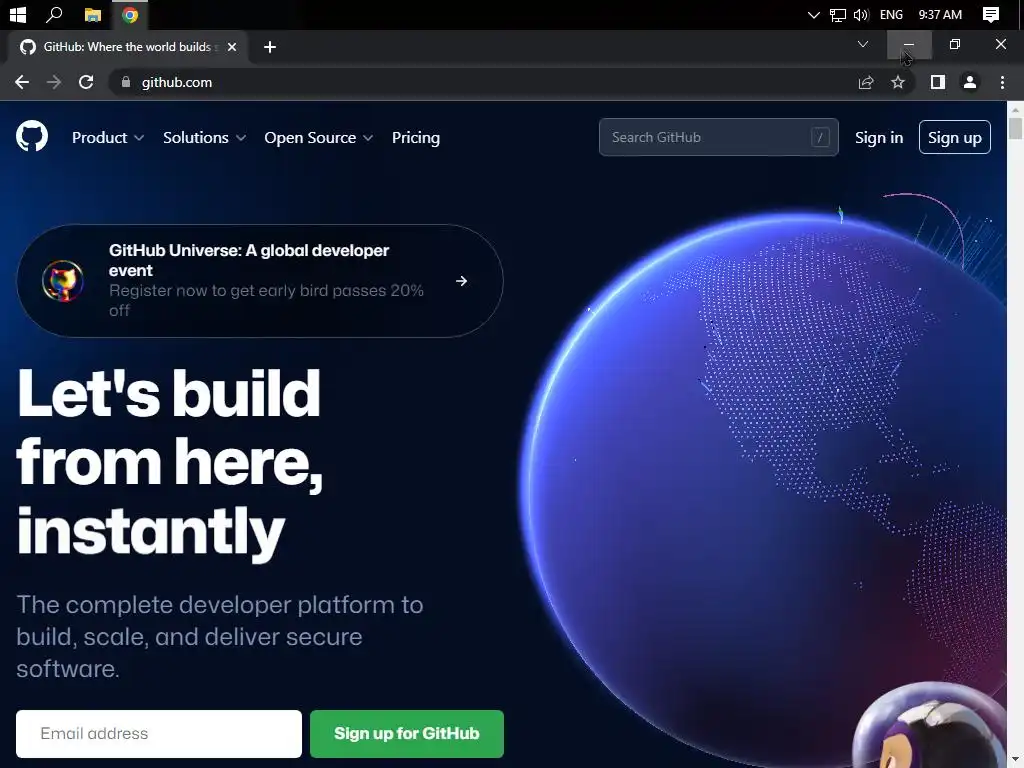Open a new tab with plus button

point(270,47)
